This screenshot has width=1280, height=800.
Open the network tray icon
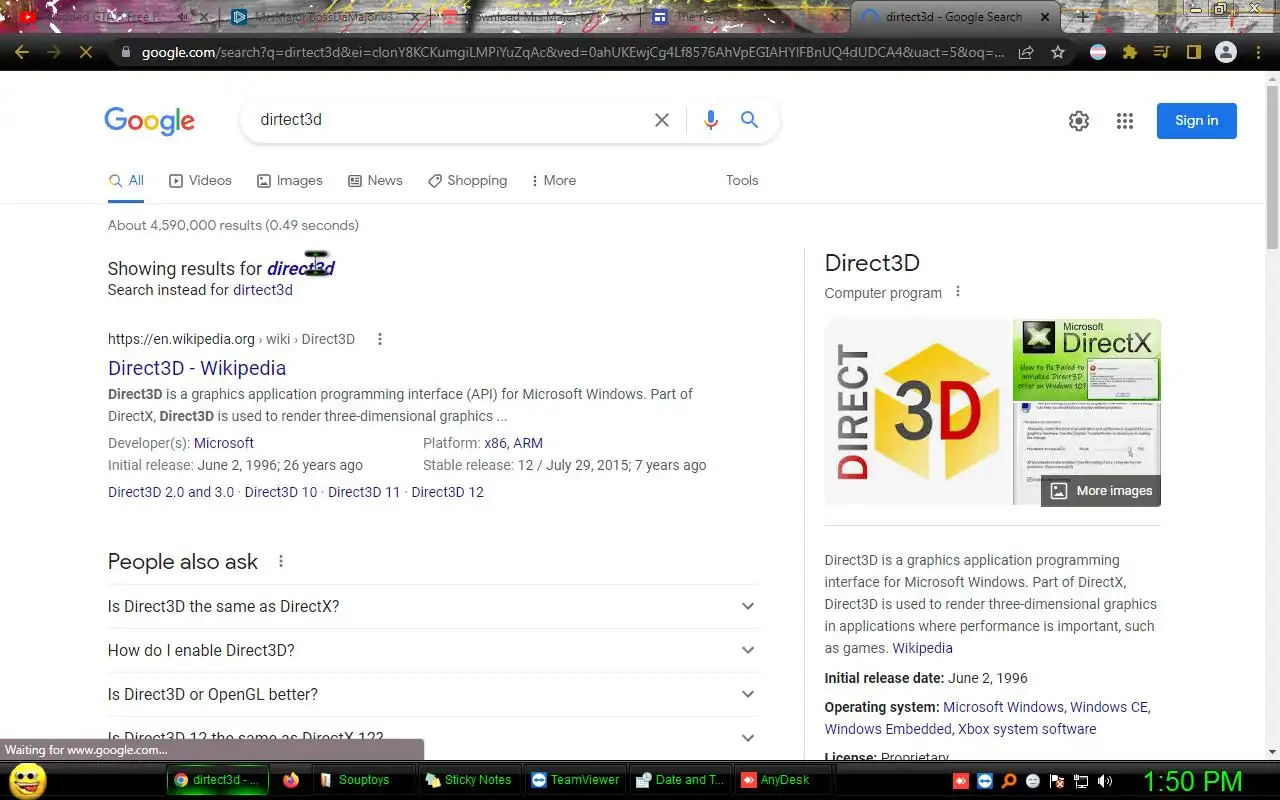point(1081,781)
